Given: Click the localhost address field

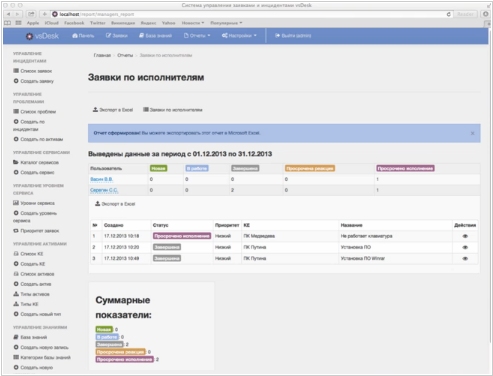Looking at the screenshot, I should click(250, 14).
